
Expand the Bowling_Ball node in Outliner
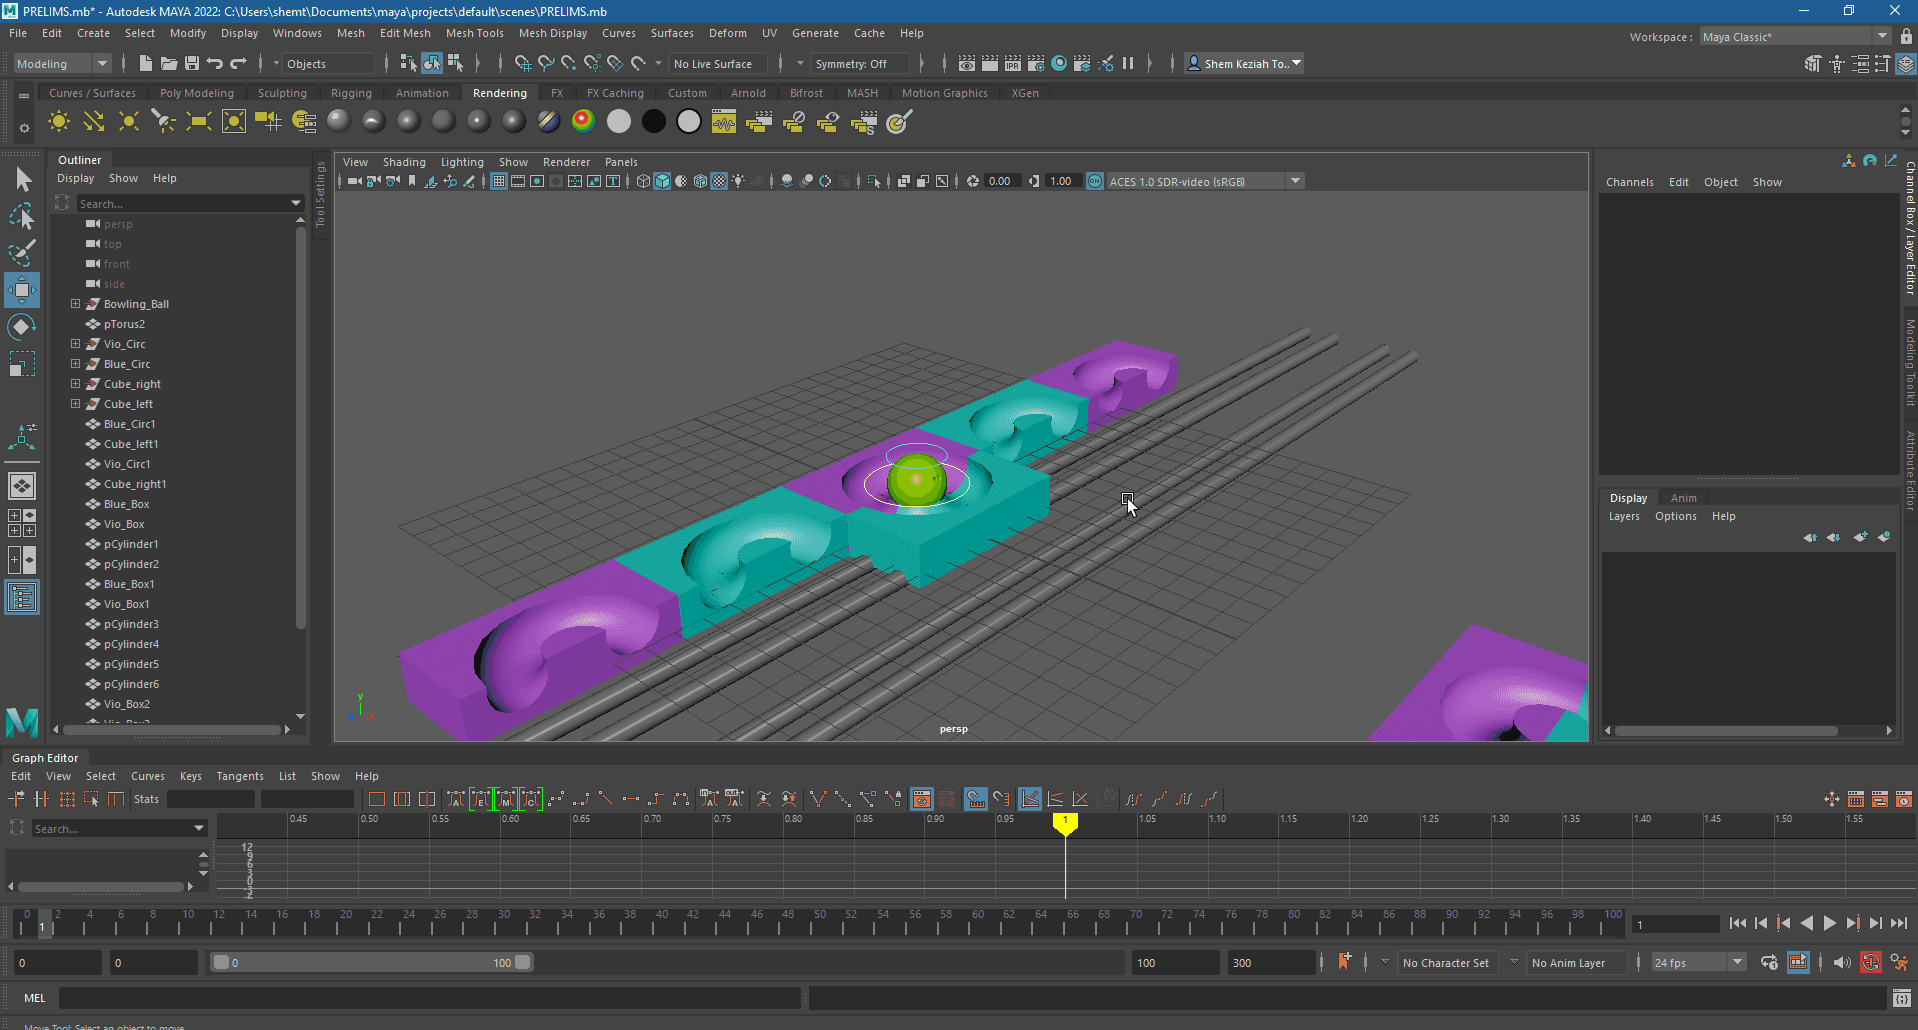click(75, 304)
